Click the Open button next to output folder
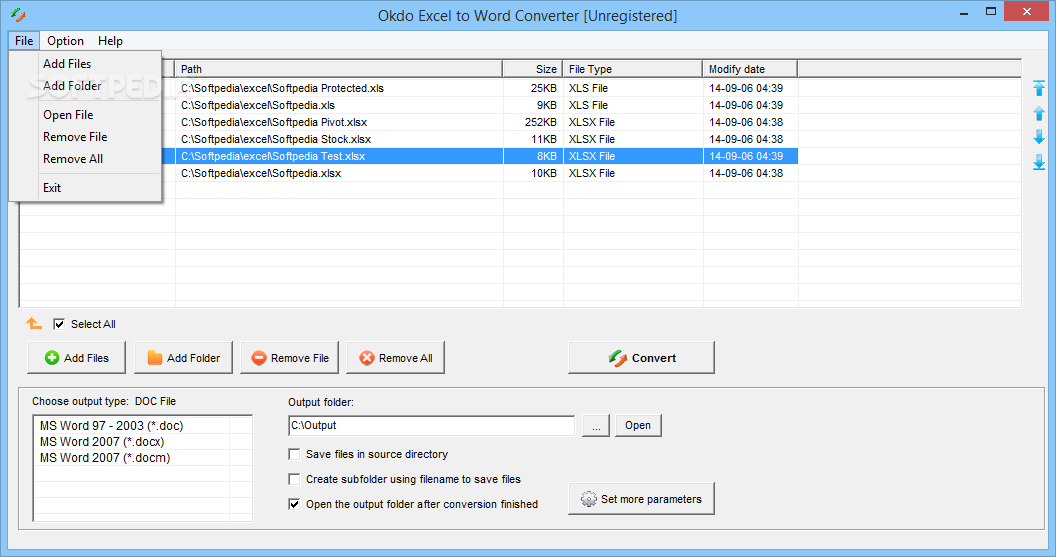This screenshot has width=1056, height=557. point(638,425)
